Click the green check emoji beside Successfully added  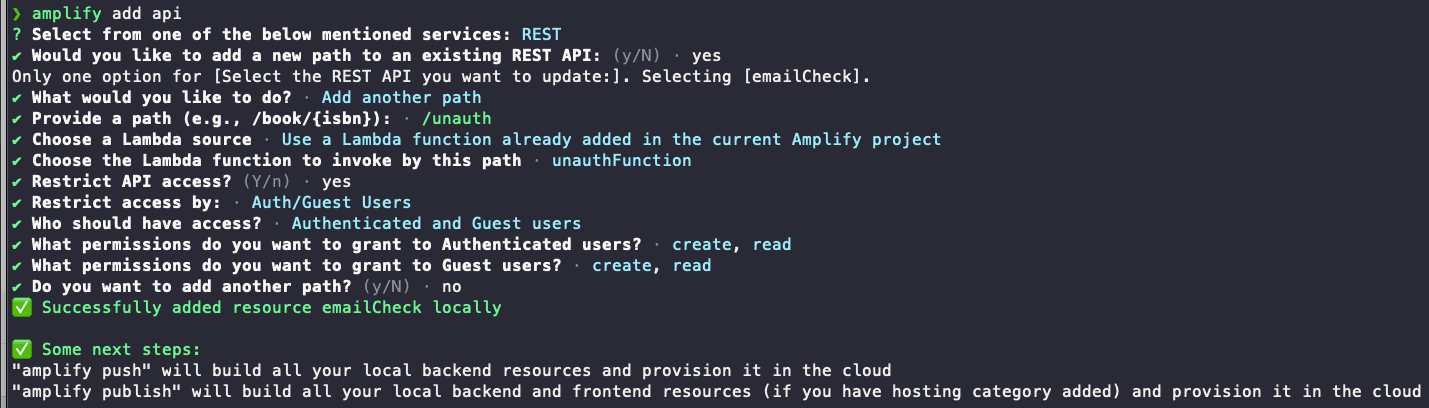pyautogui.click(x=21, y=307)
